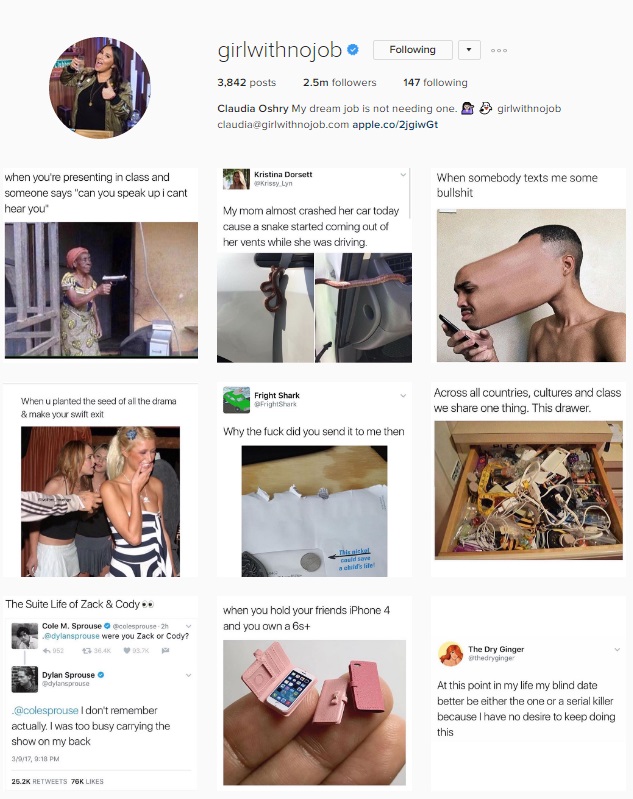The width and height of the screenshot is (633, 799).
Task: Open the Kristina Dorsett snake tweet post
Action: (x=314, y=265)
